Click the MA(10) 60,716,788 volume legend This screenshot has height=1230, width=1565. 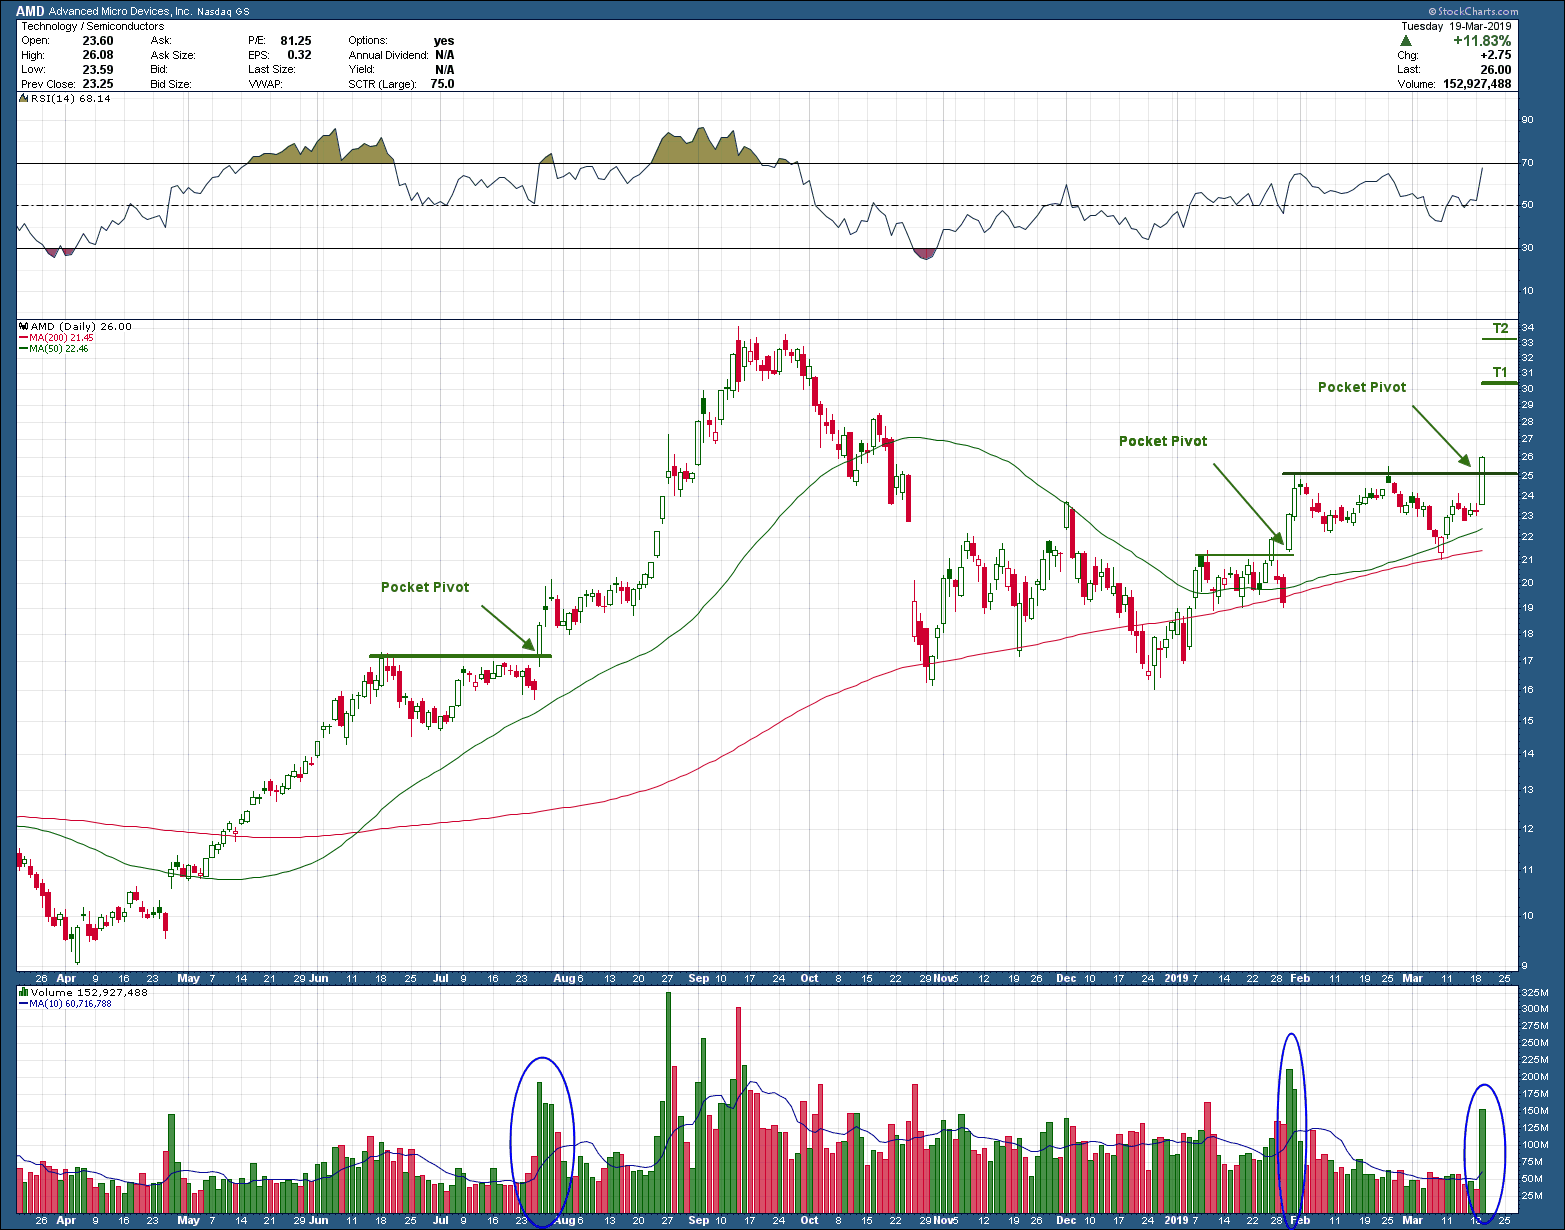point(66,1003)
